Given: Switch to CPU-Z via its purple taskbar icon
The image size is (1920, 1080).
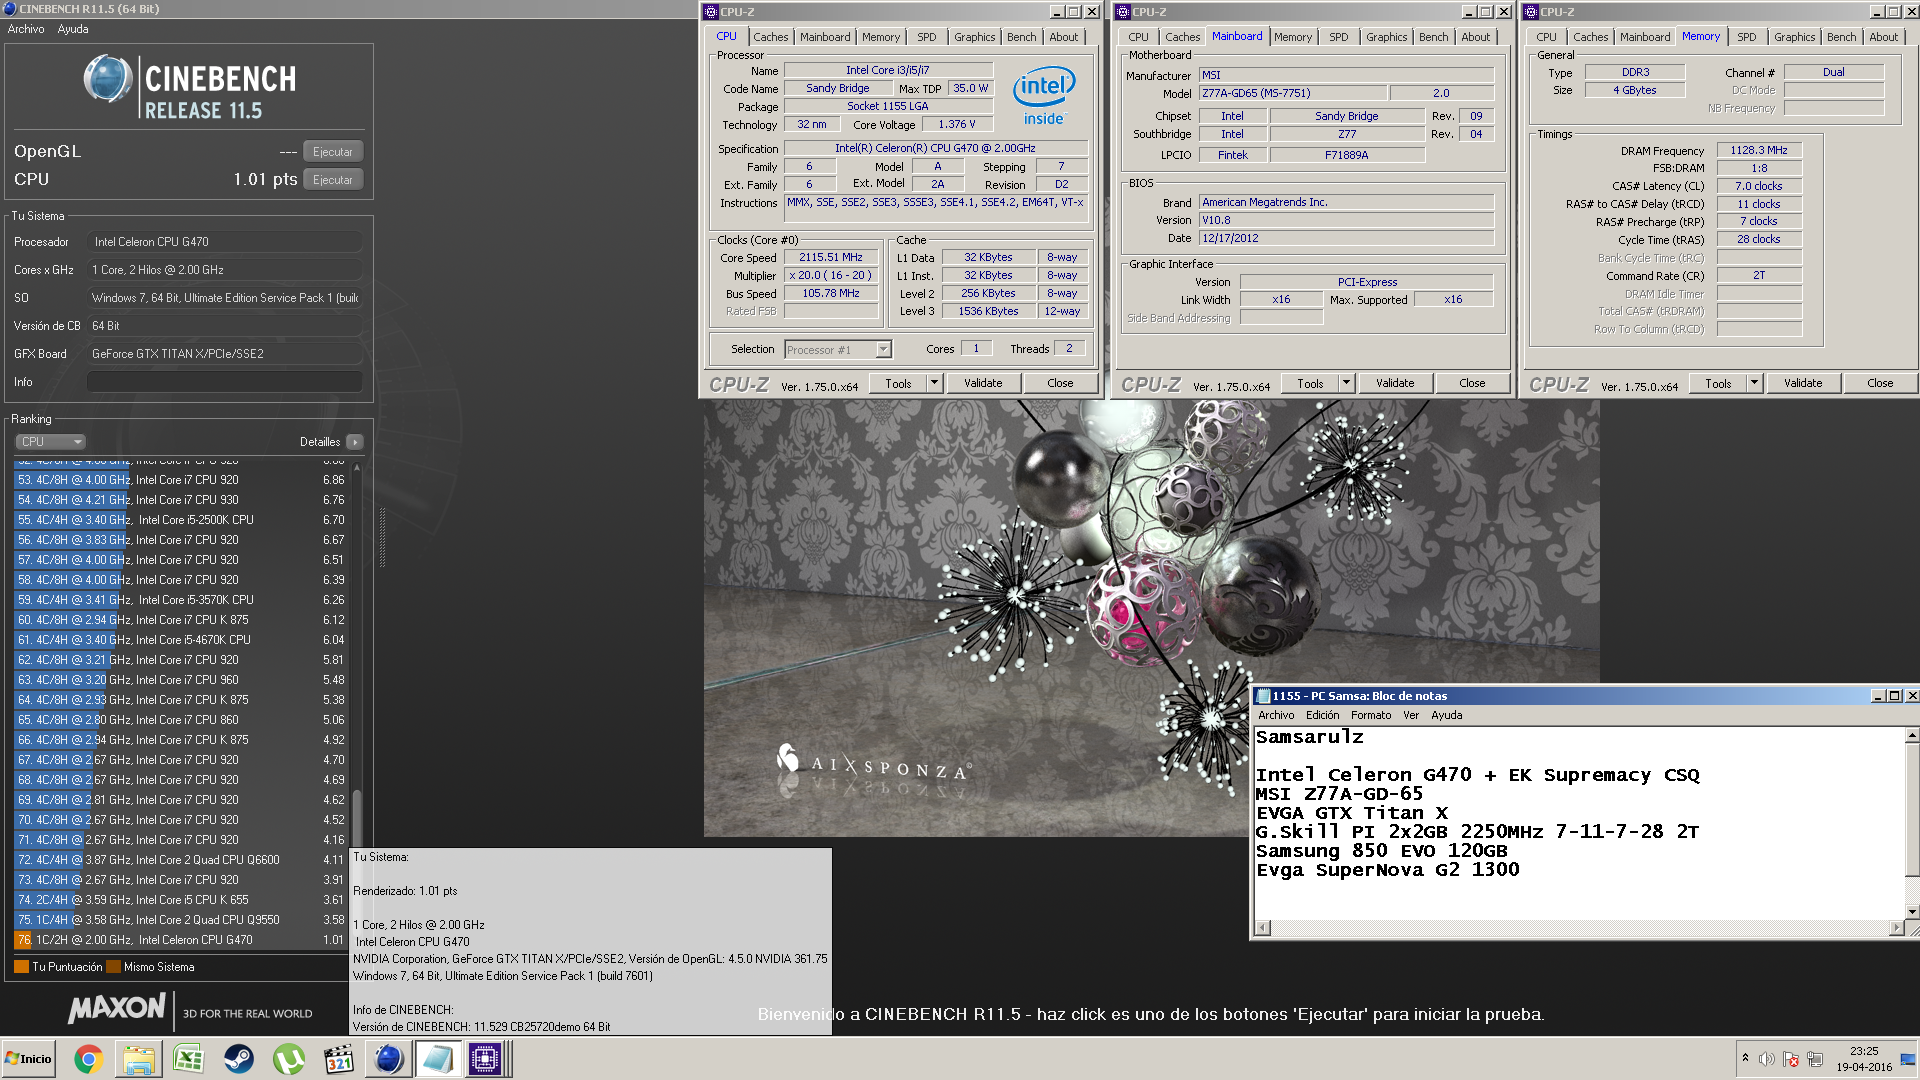Looking at the screenshot, I should pyautogui.click(x=485, y=1059).
